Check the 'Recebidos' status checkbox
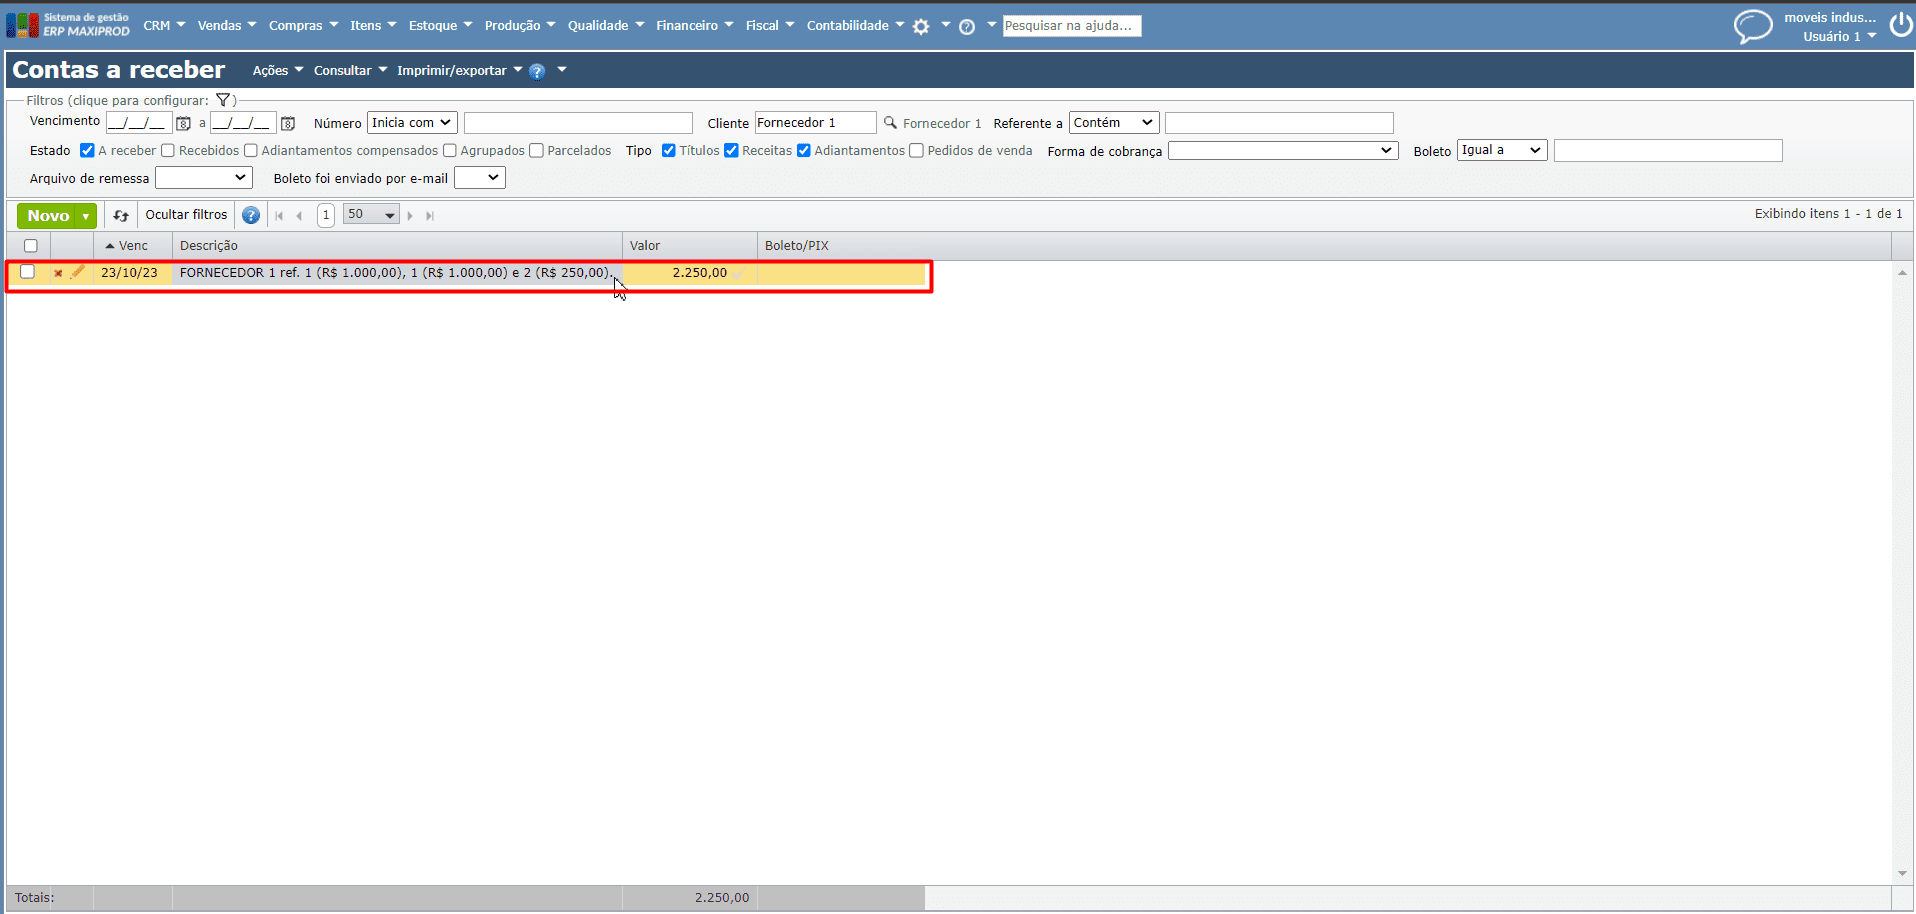The image size is (1916, 914). click(x=168, y=151)
